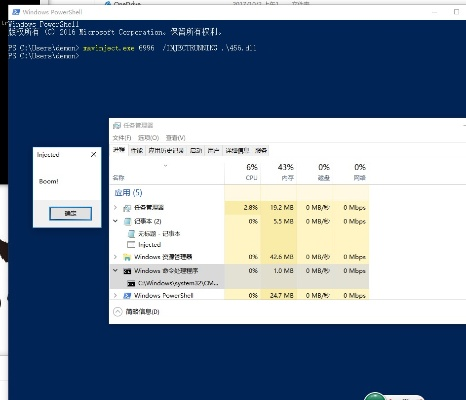Expand the 任务管理器 process group

pyautogui.click(x=115, y=207)
